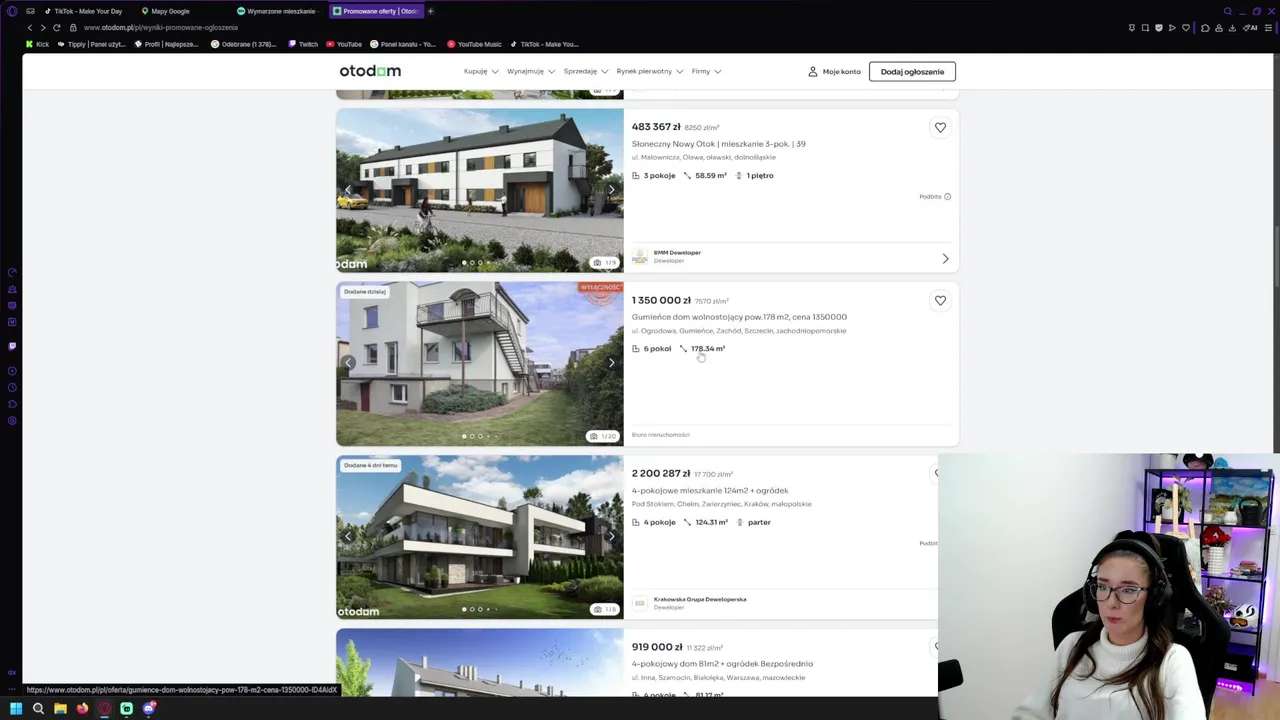The width and height of the screenshot is (1280, 720).
Task: Show previous photo of Słoneczny Nowy Otok listing
Action: click(348, 190)
